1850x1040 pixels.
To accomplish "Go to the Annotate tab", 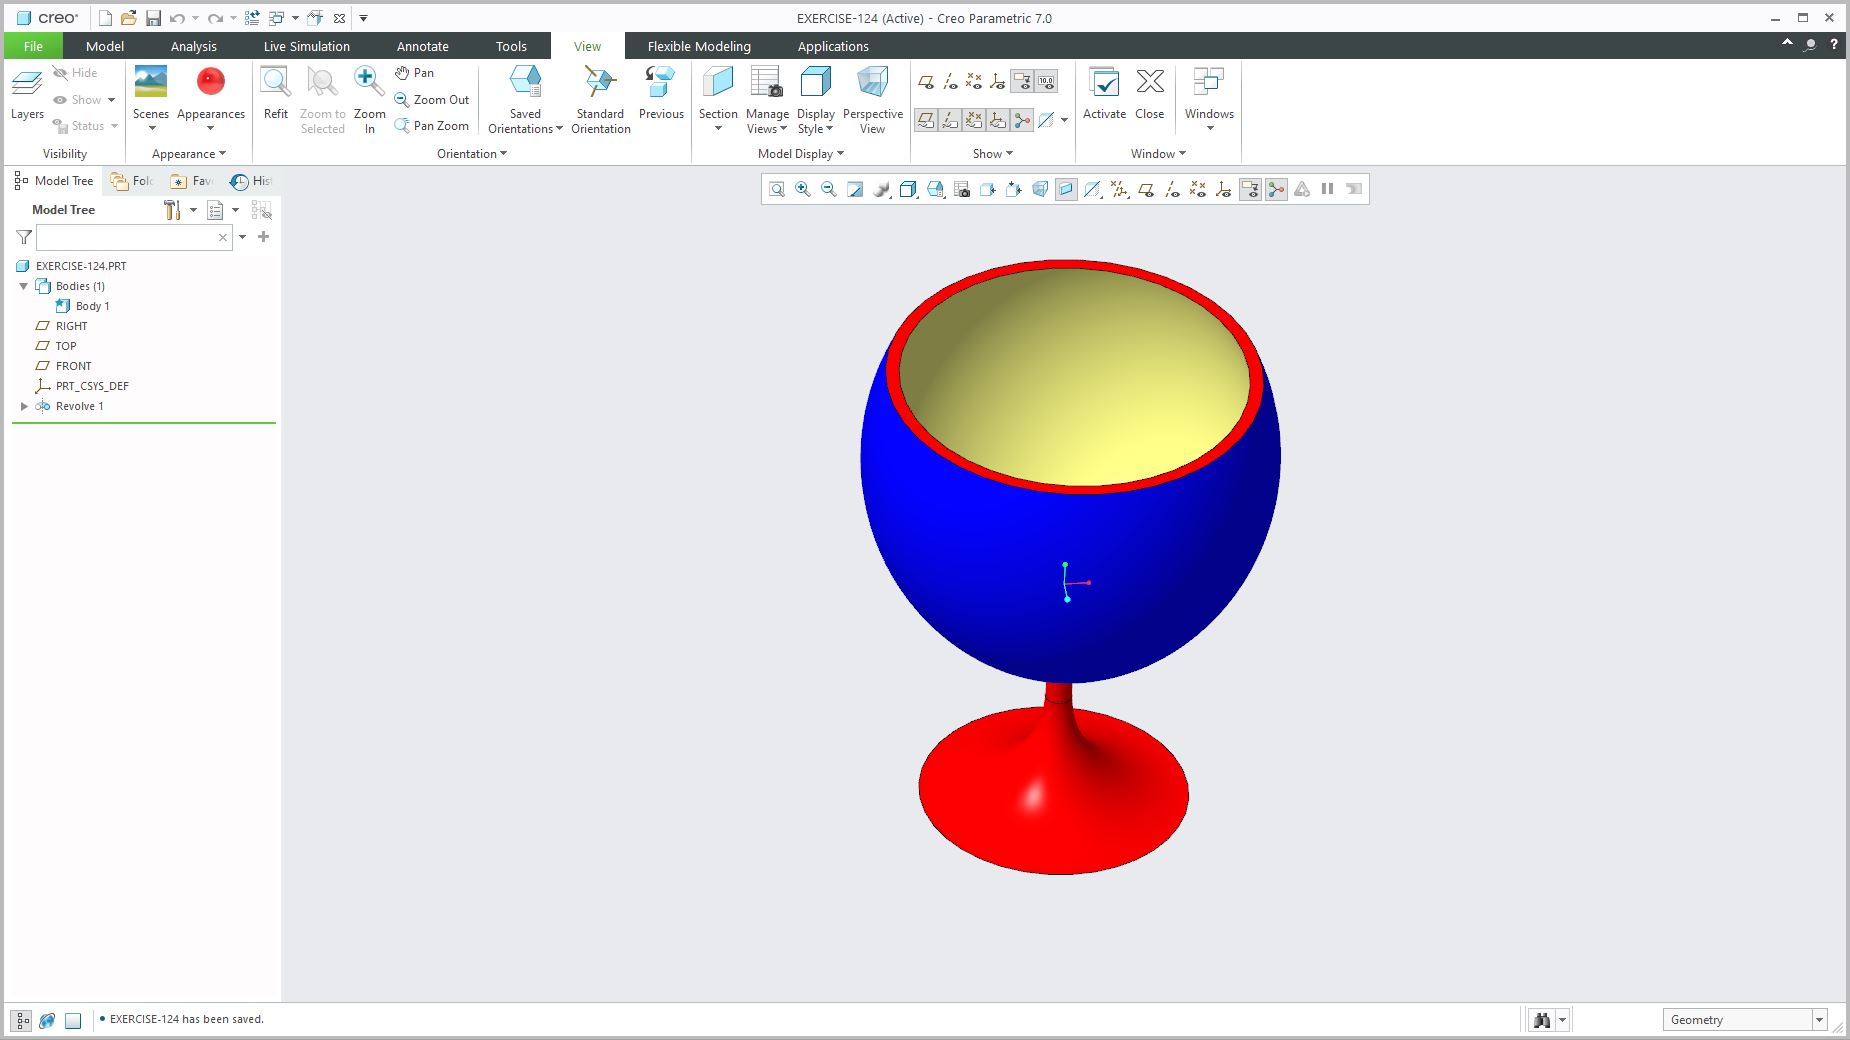I will tap(423, 46).
